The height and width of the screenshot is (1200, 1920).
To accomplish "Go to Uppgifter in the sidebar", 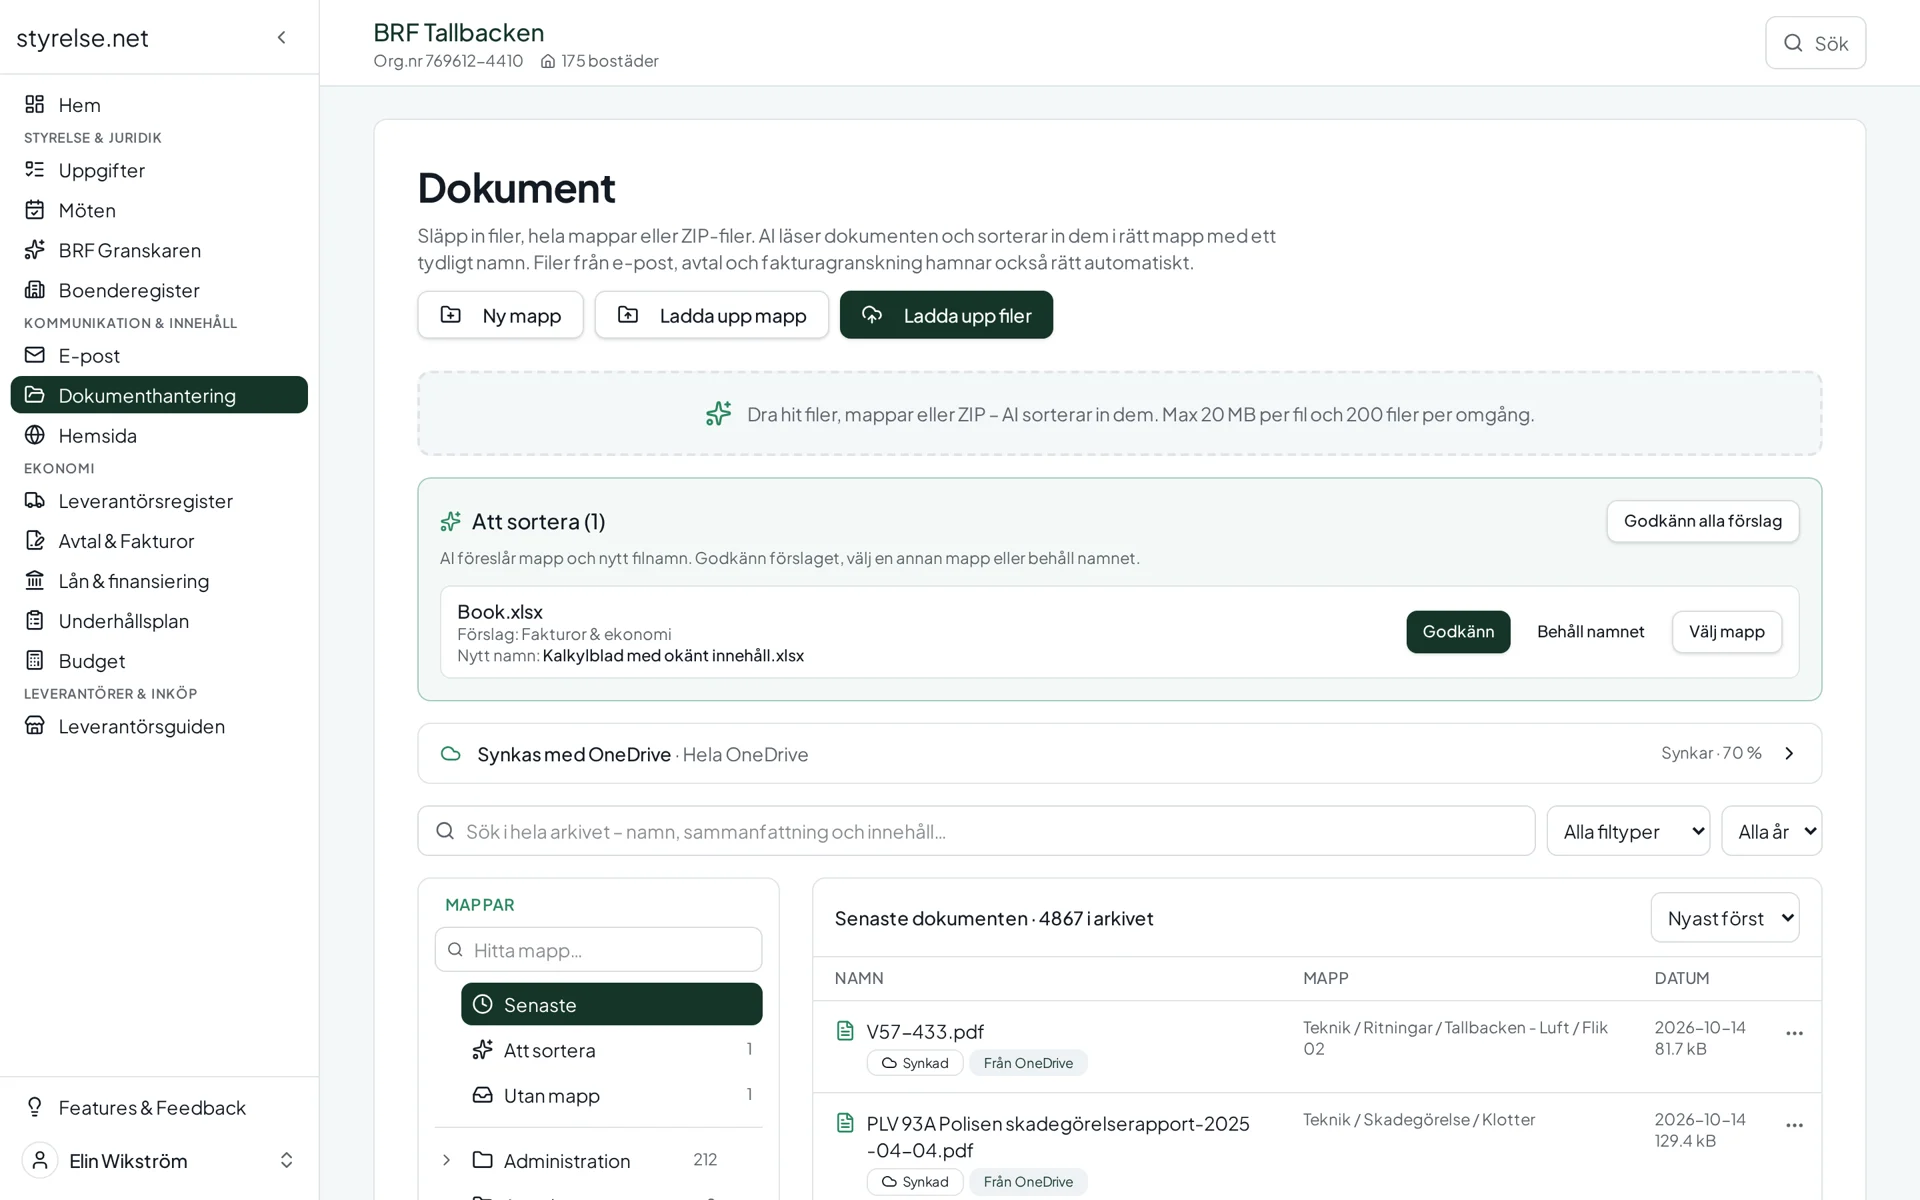I will (159, 170).
